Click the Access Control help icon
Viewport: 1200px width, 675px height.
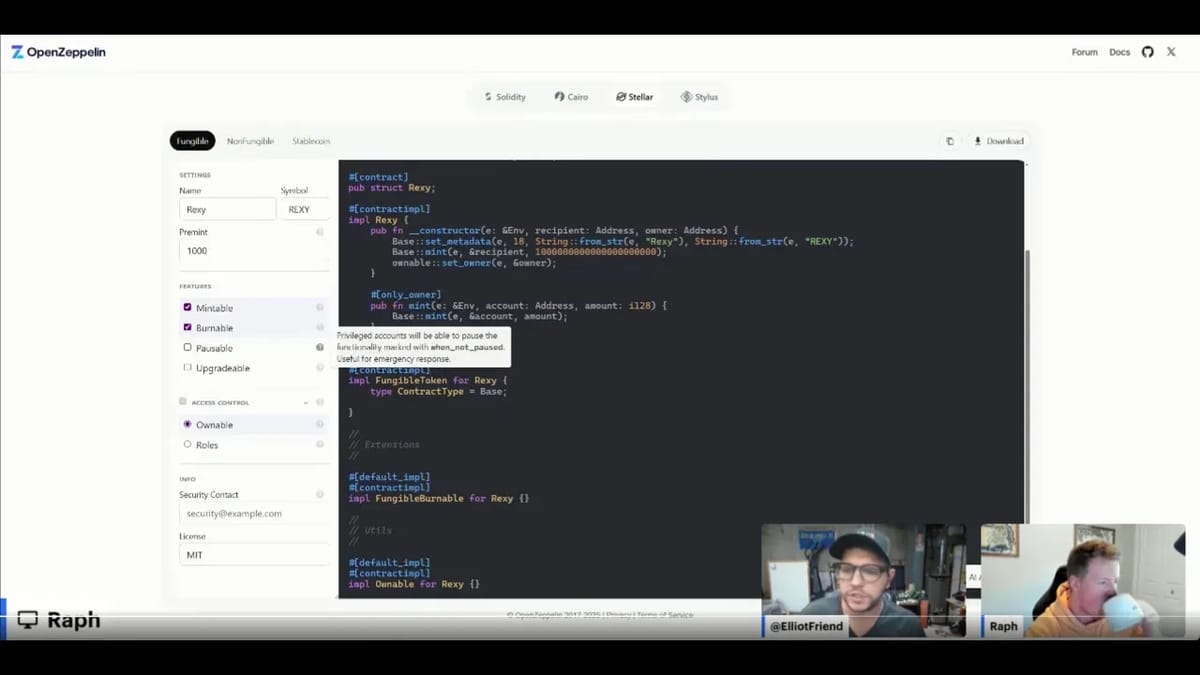(320, 402)
